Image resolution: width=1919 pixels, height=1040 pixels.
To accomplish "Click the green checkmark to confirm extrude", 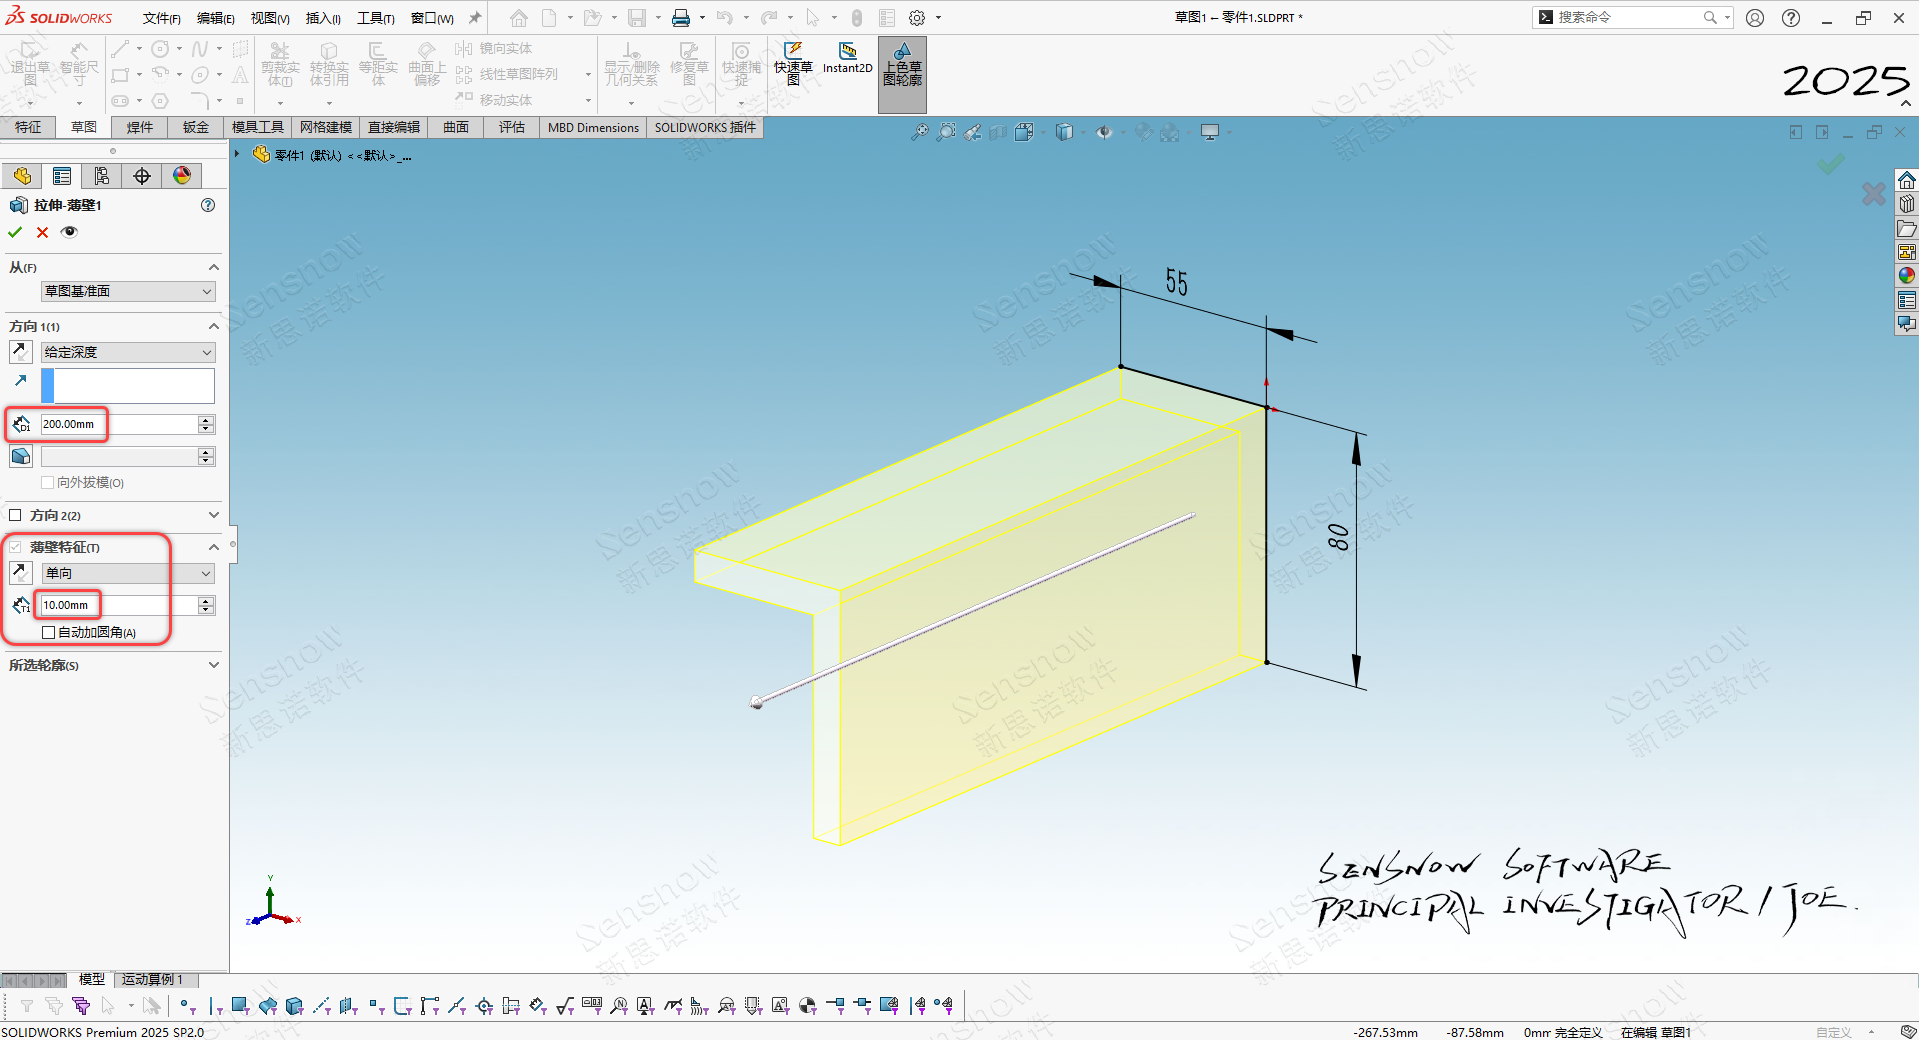I will [x=15, y=232].
